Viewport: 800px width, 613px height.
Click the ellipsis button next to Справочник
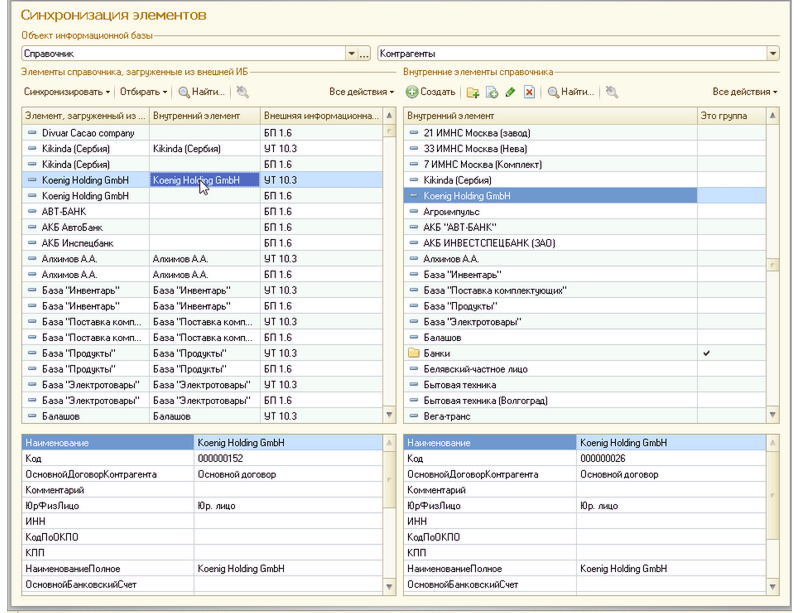(364, 54)
